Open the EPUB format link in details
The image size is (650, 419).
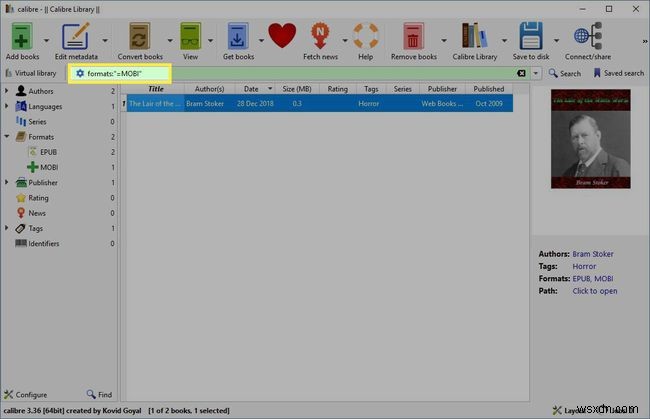[582, 279]
